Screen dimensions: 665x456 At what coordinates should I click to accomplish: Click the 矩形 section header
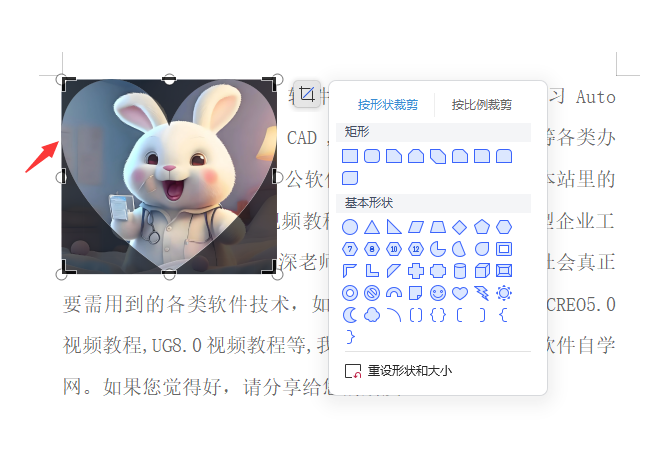pyautogui.click(x=433, y=132)
